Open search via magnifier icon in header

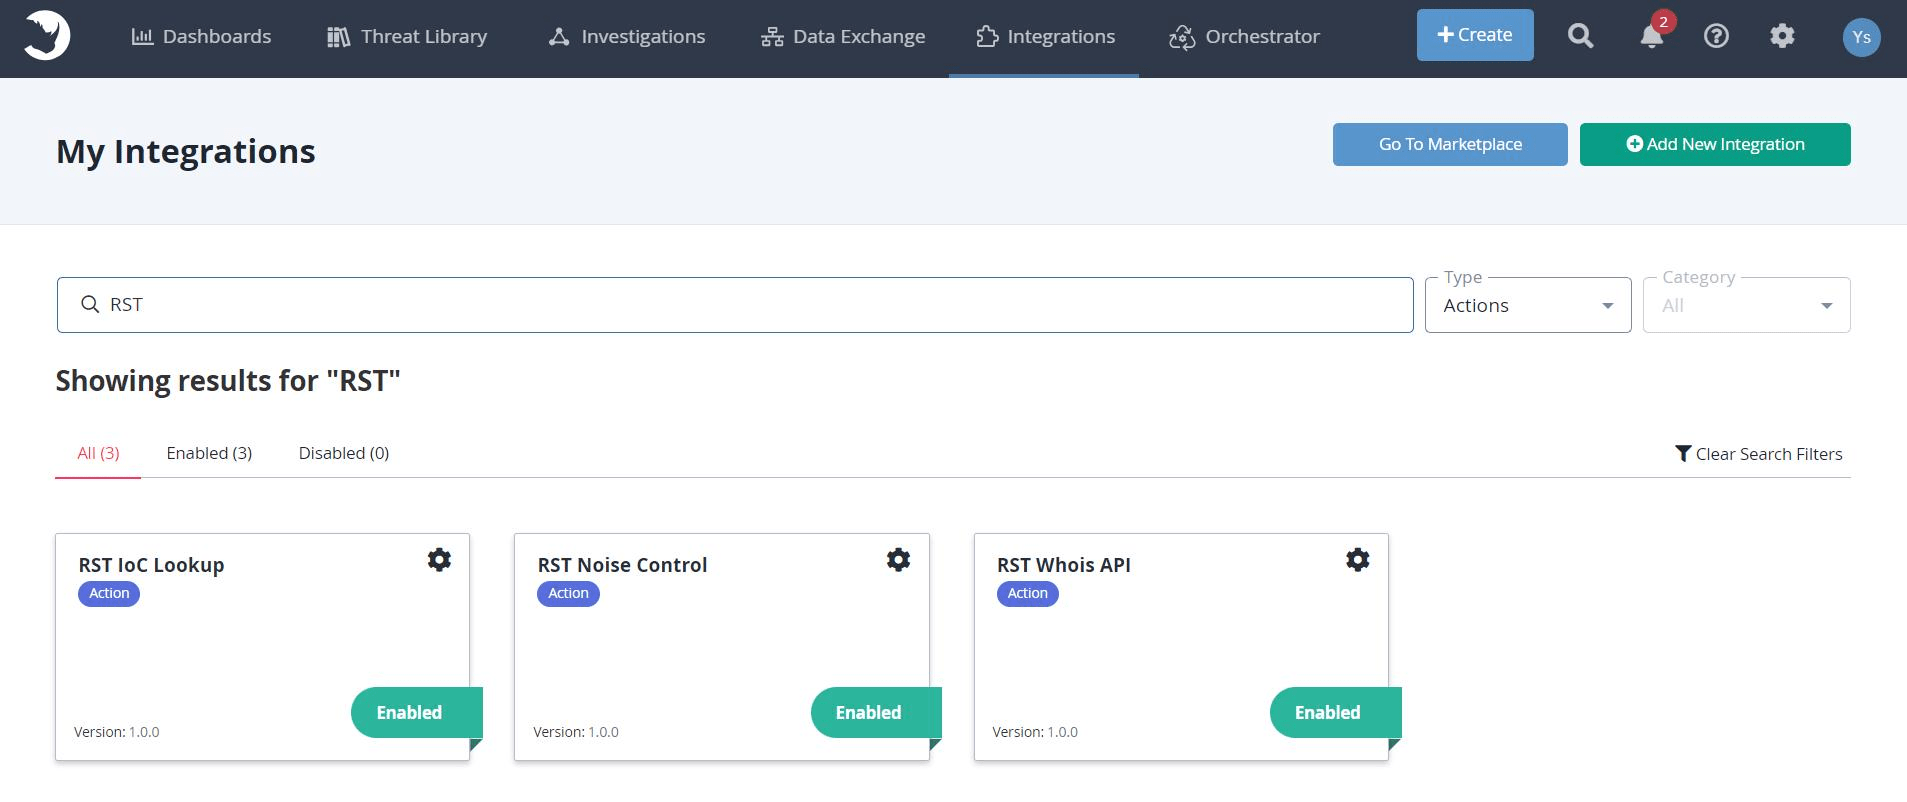(x=1580, y=36)
